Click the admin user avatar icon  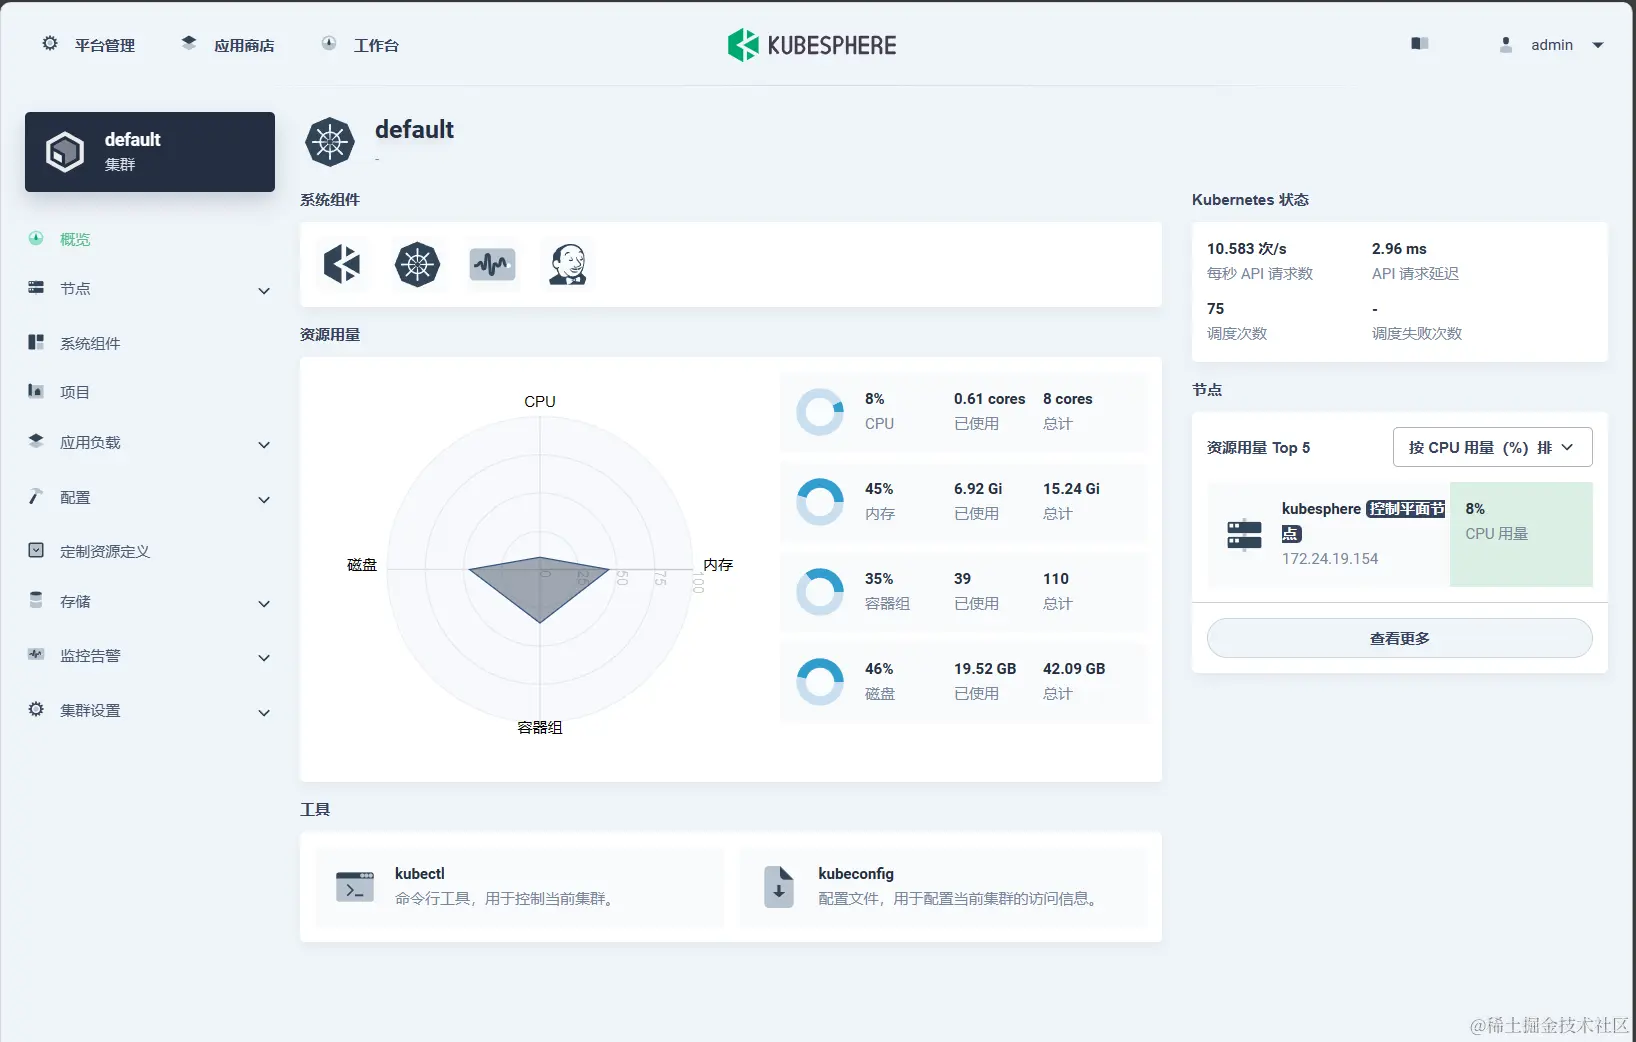point(1506,45)
